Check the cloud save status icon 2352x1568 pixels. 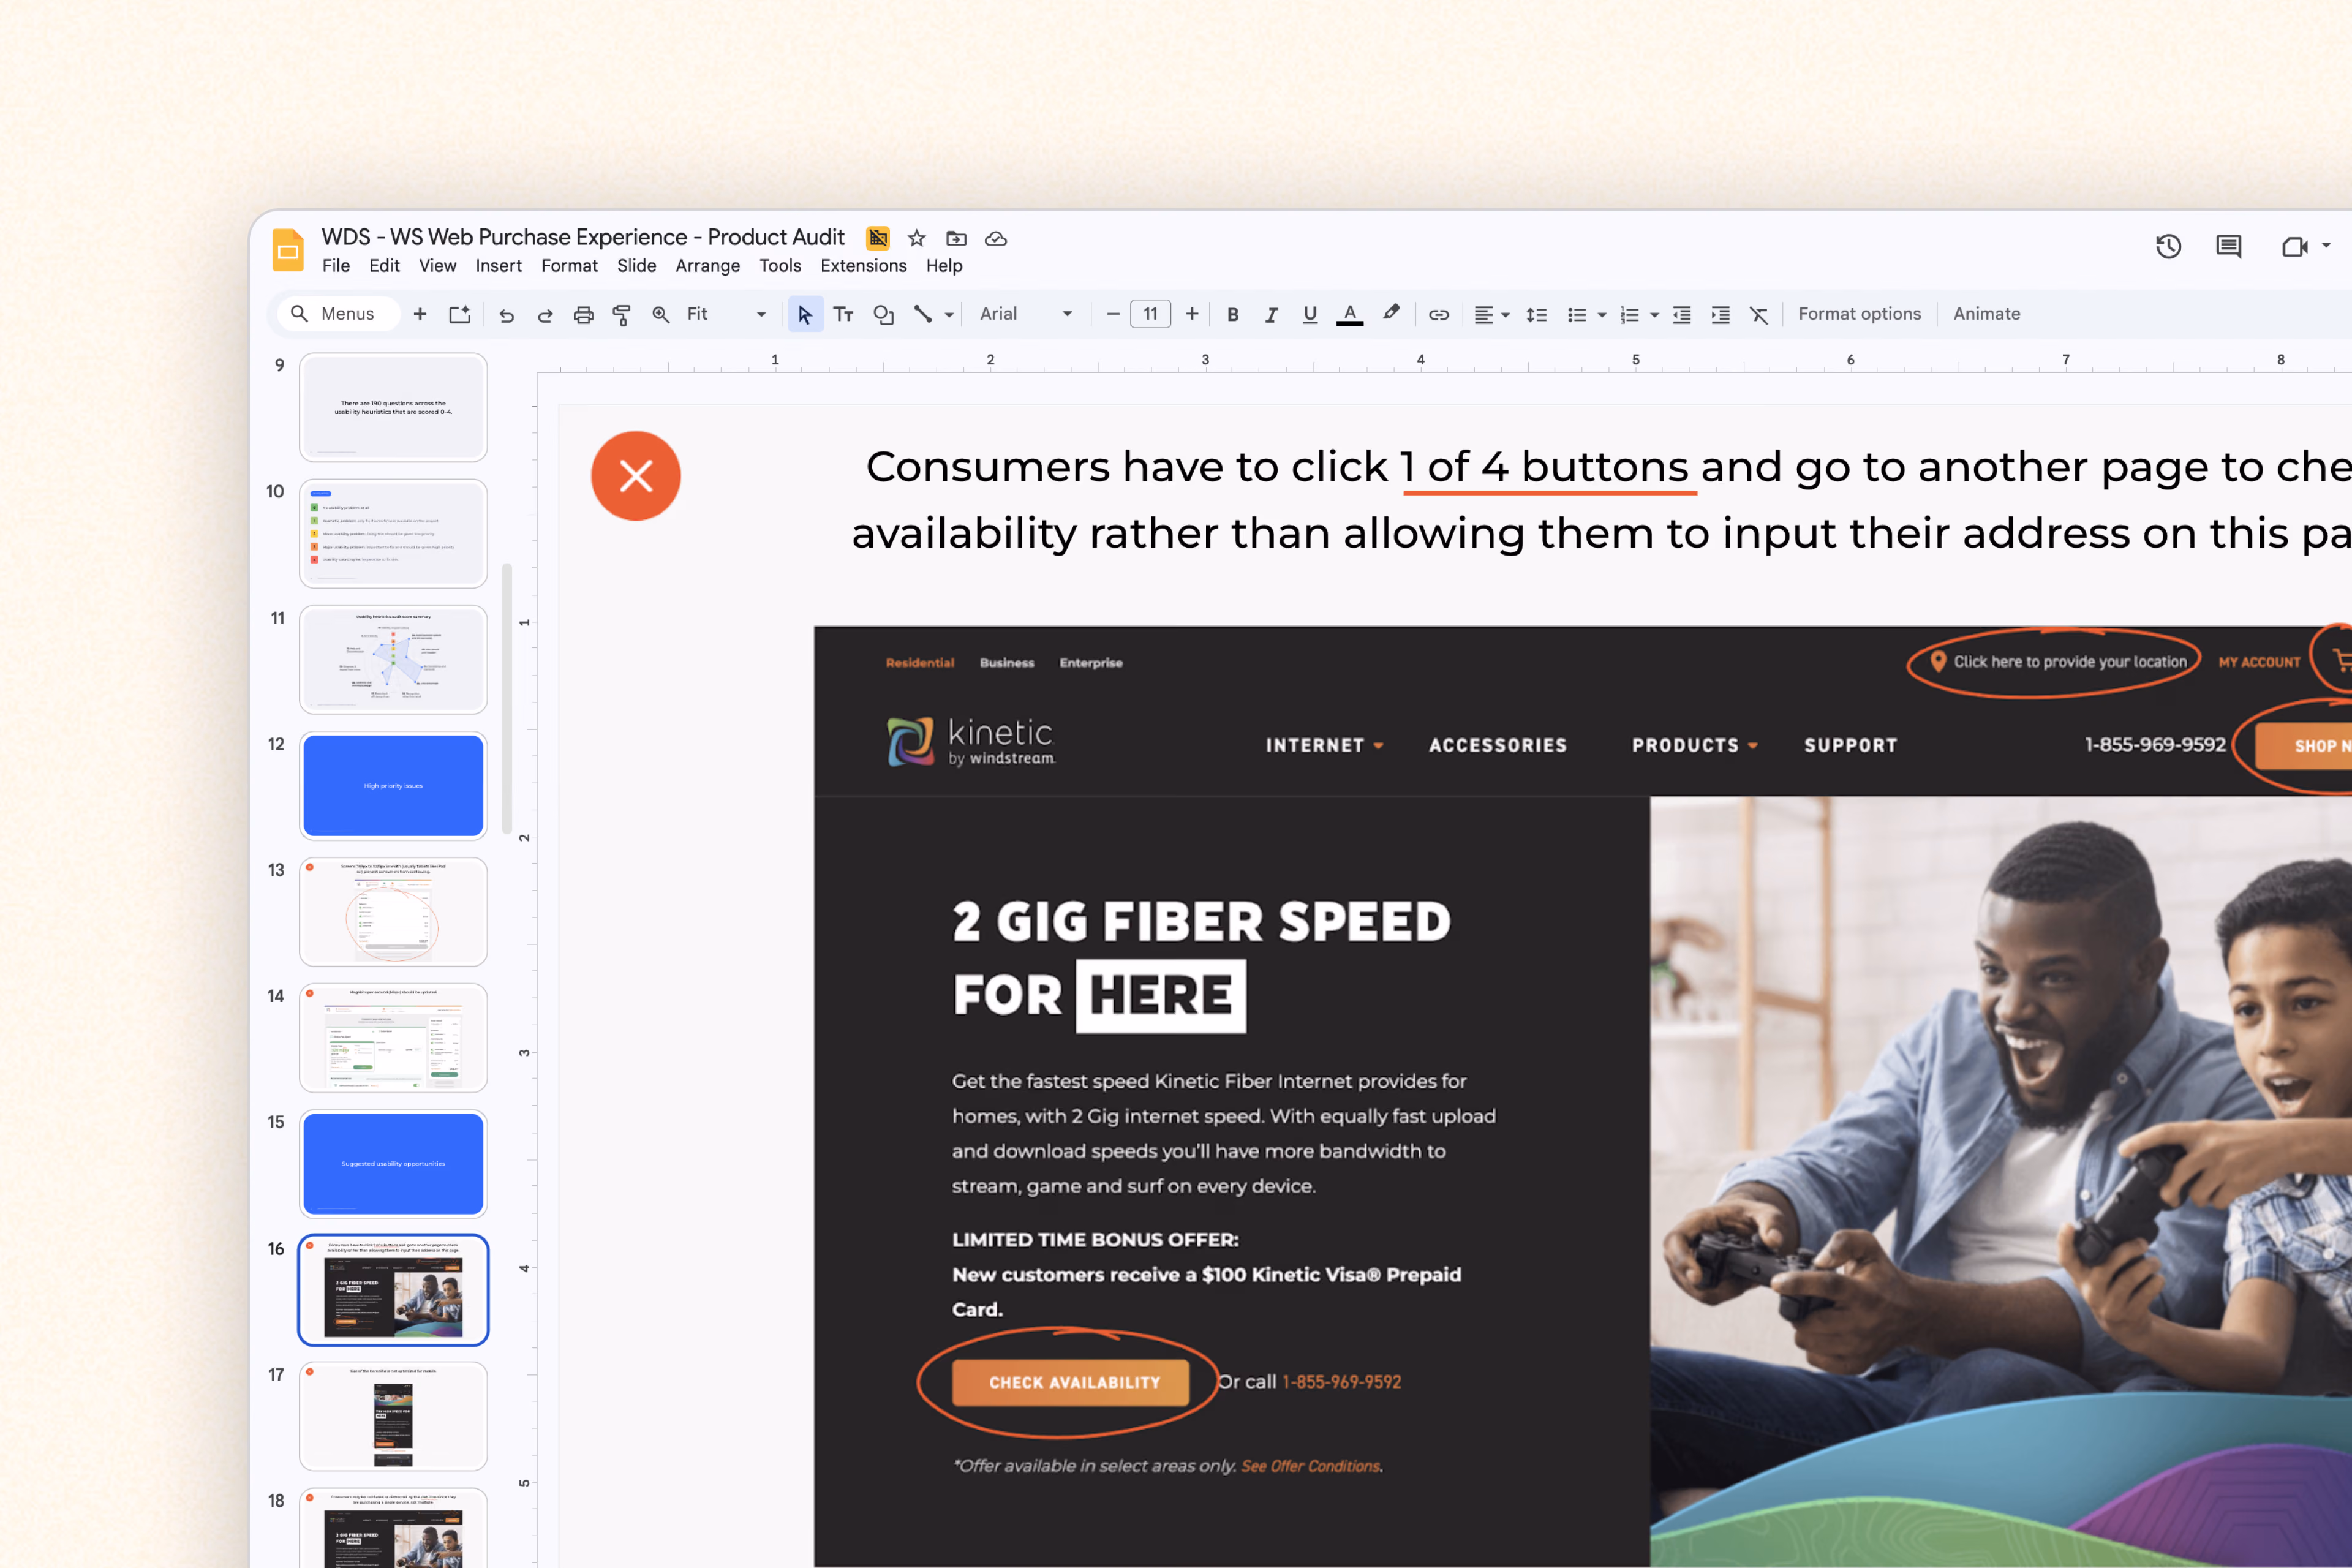pyautogui.click(x=996, y=238)
